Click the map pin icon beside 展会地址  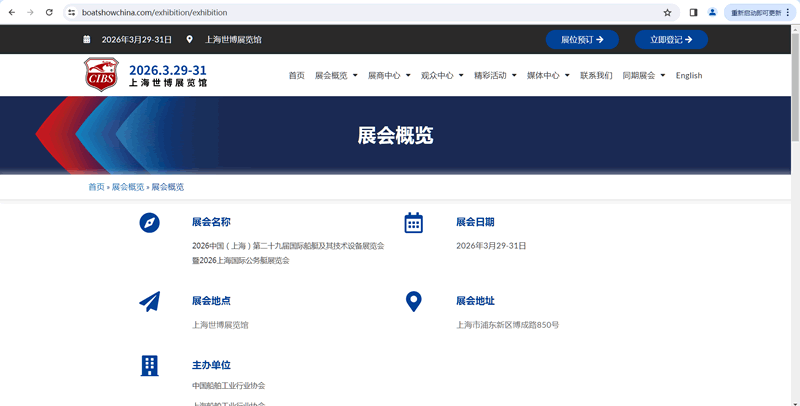point(413,301)
